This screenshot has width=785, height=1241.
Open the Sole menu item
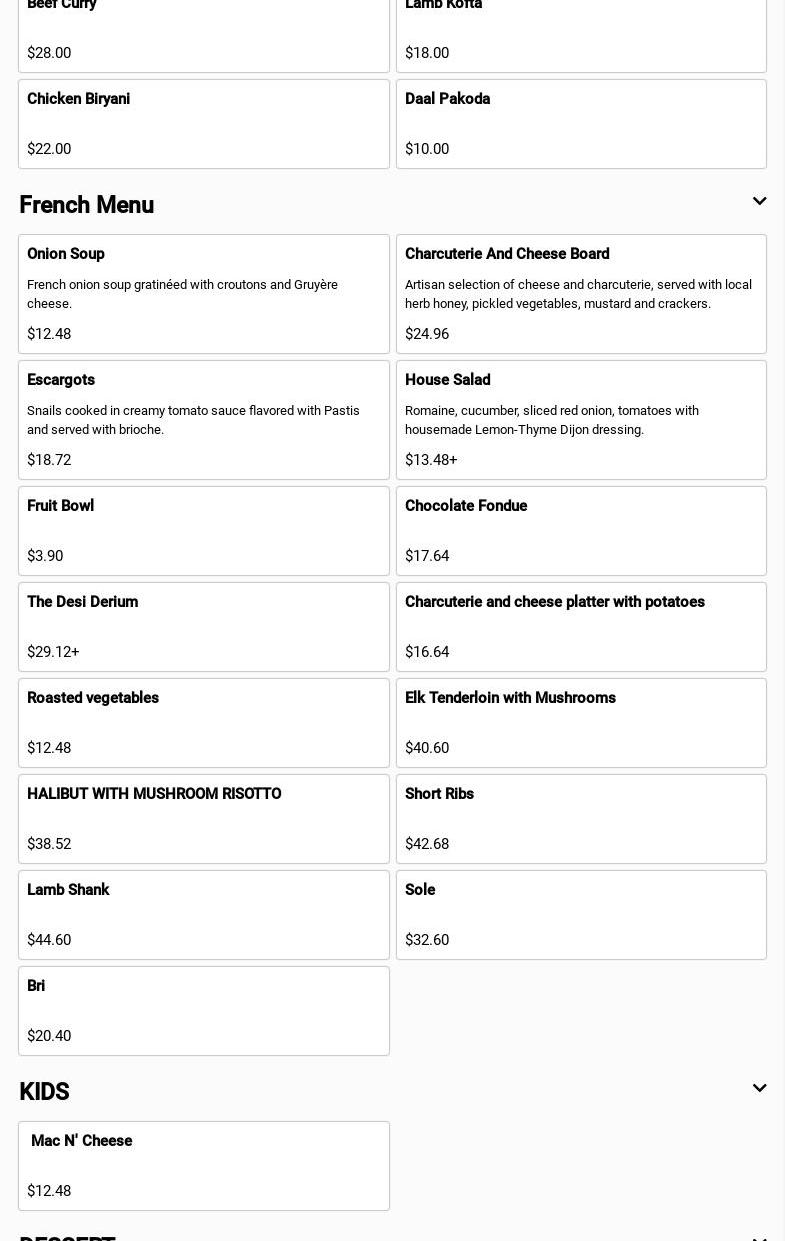pyautogui.click(x=581, y=915)
